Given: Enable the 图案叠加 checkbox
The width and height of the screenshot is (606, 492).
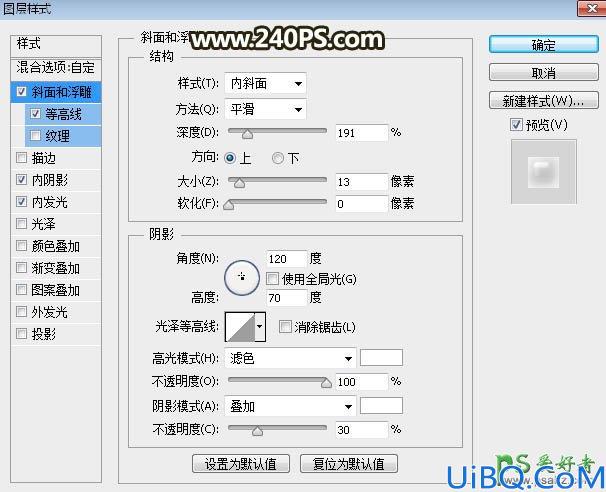Looking at the screenshot, I should point(21,290).
